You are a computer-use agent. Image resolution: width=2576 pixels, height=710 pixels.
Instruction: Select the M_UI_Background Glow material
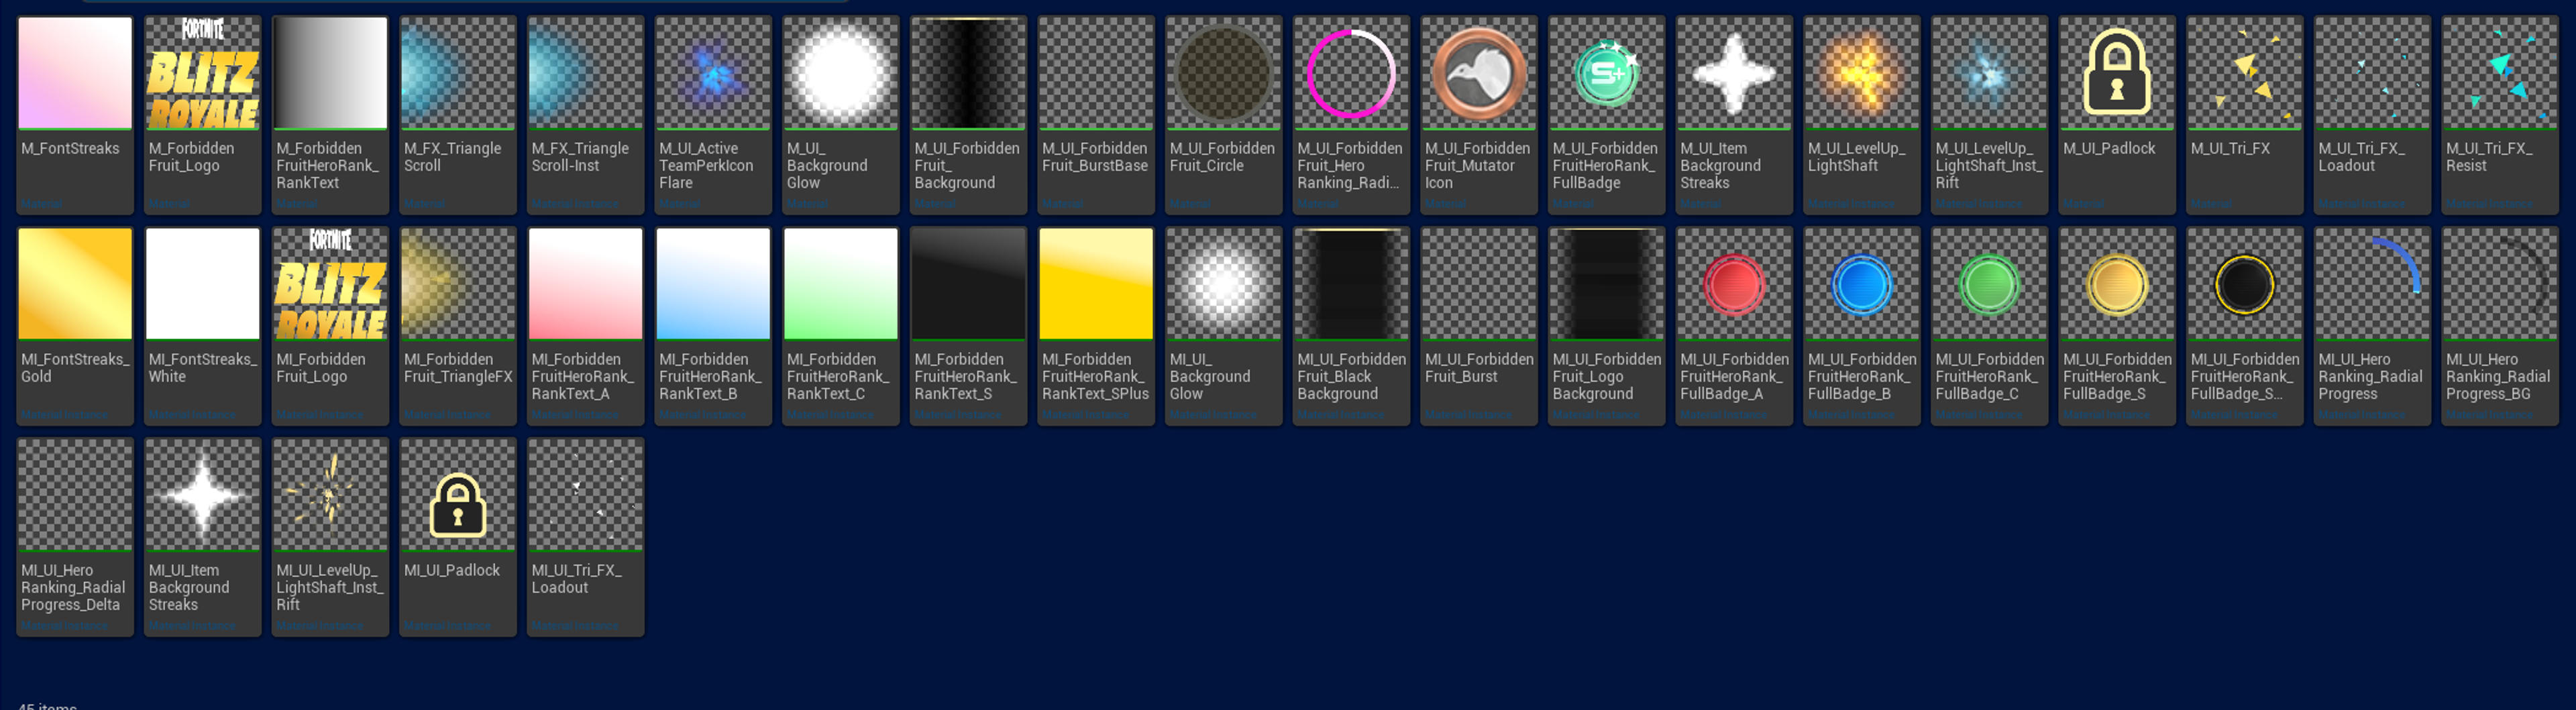(x=840, y=73)
